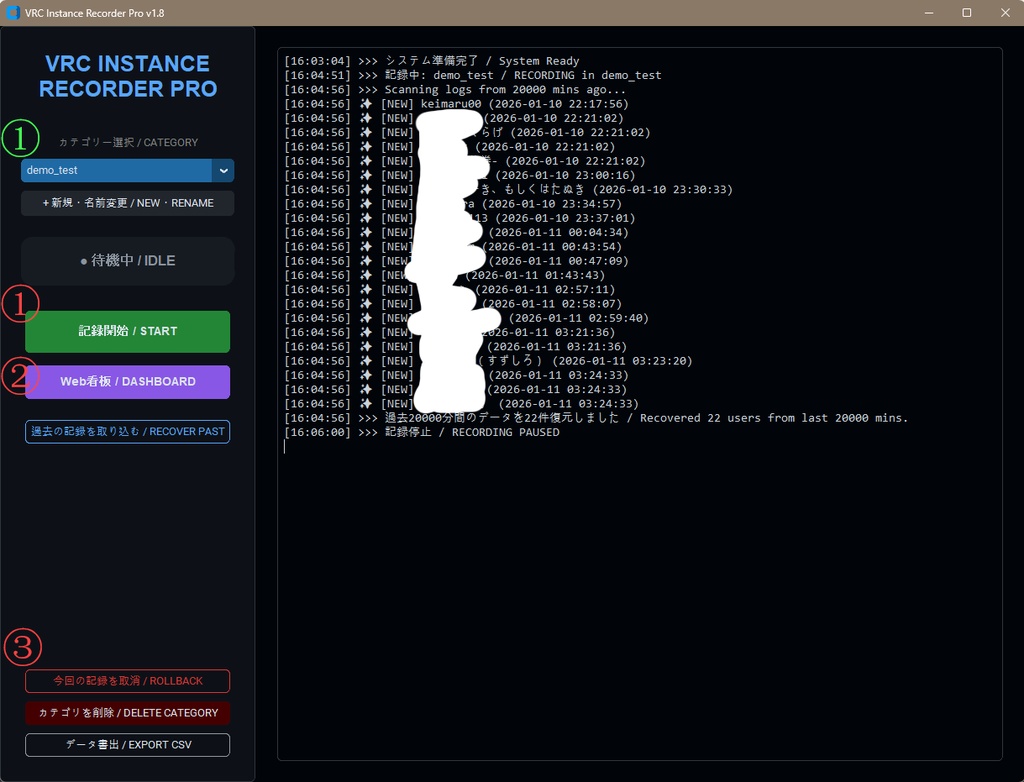Click the text cursor line at end of log
The image size is (1024, 782).
point(285,447)
